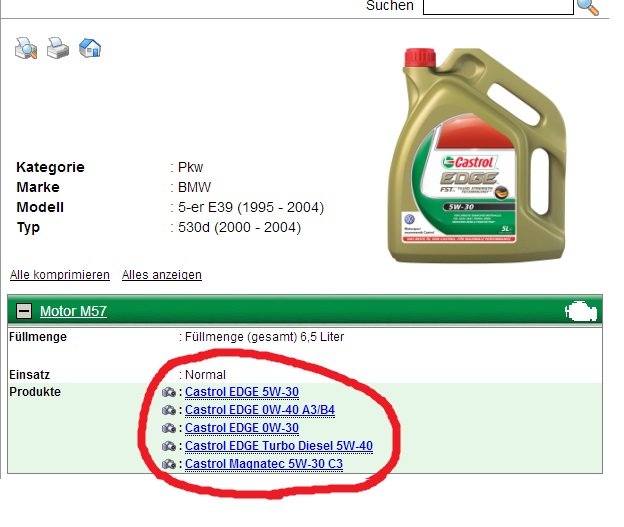Collapse the Motor M57 section
Image resolution: width=624 pixels, height=527 pixels.
pos(23,310)
